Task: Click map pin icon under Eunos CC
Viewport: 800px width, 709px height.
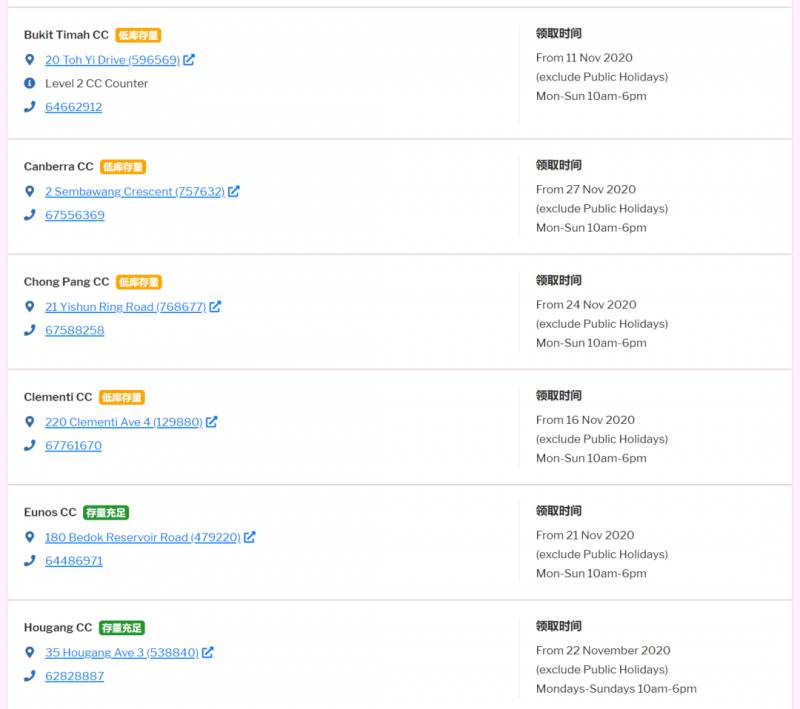Action: point(30,537)
